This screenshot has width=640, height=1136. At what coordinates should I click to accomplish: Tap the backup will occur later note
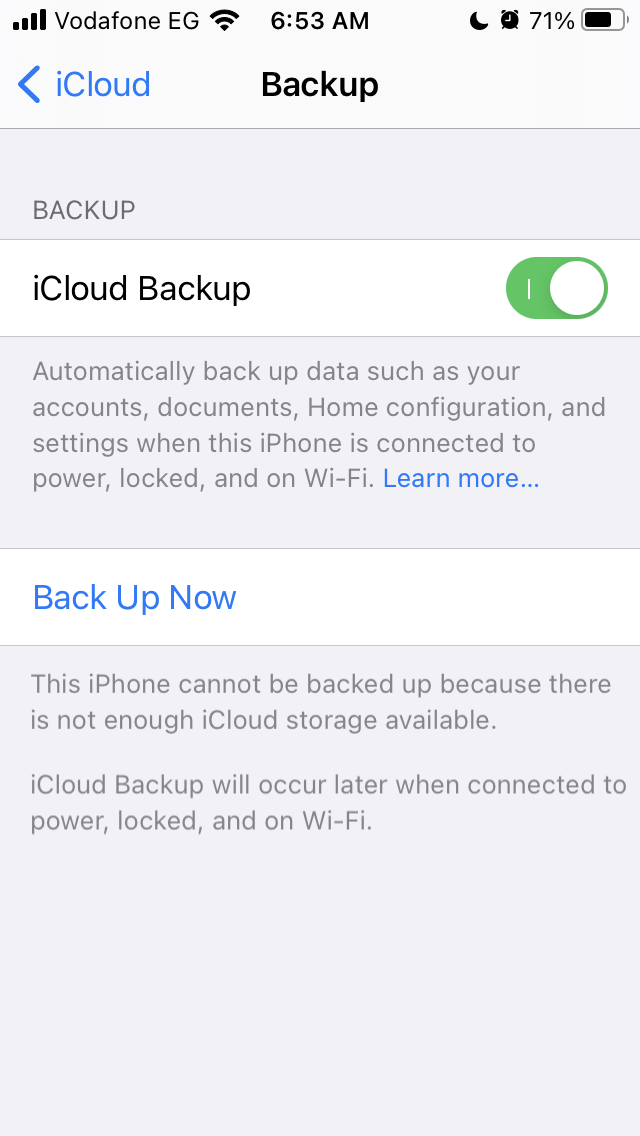(328, 803)
